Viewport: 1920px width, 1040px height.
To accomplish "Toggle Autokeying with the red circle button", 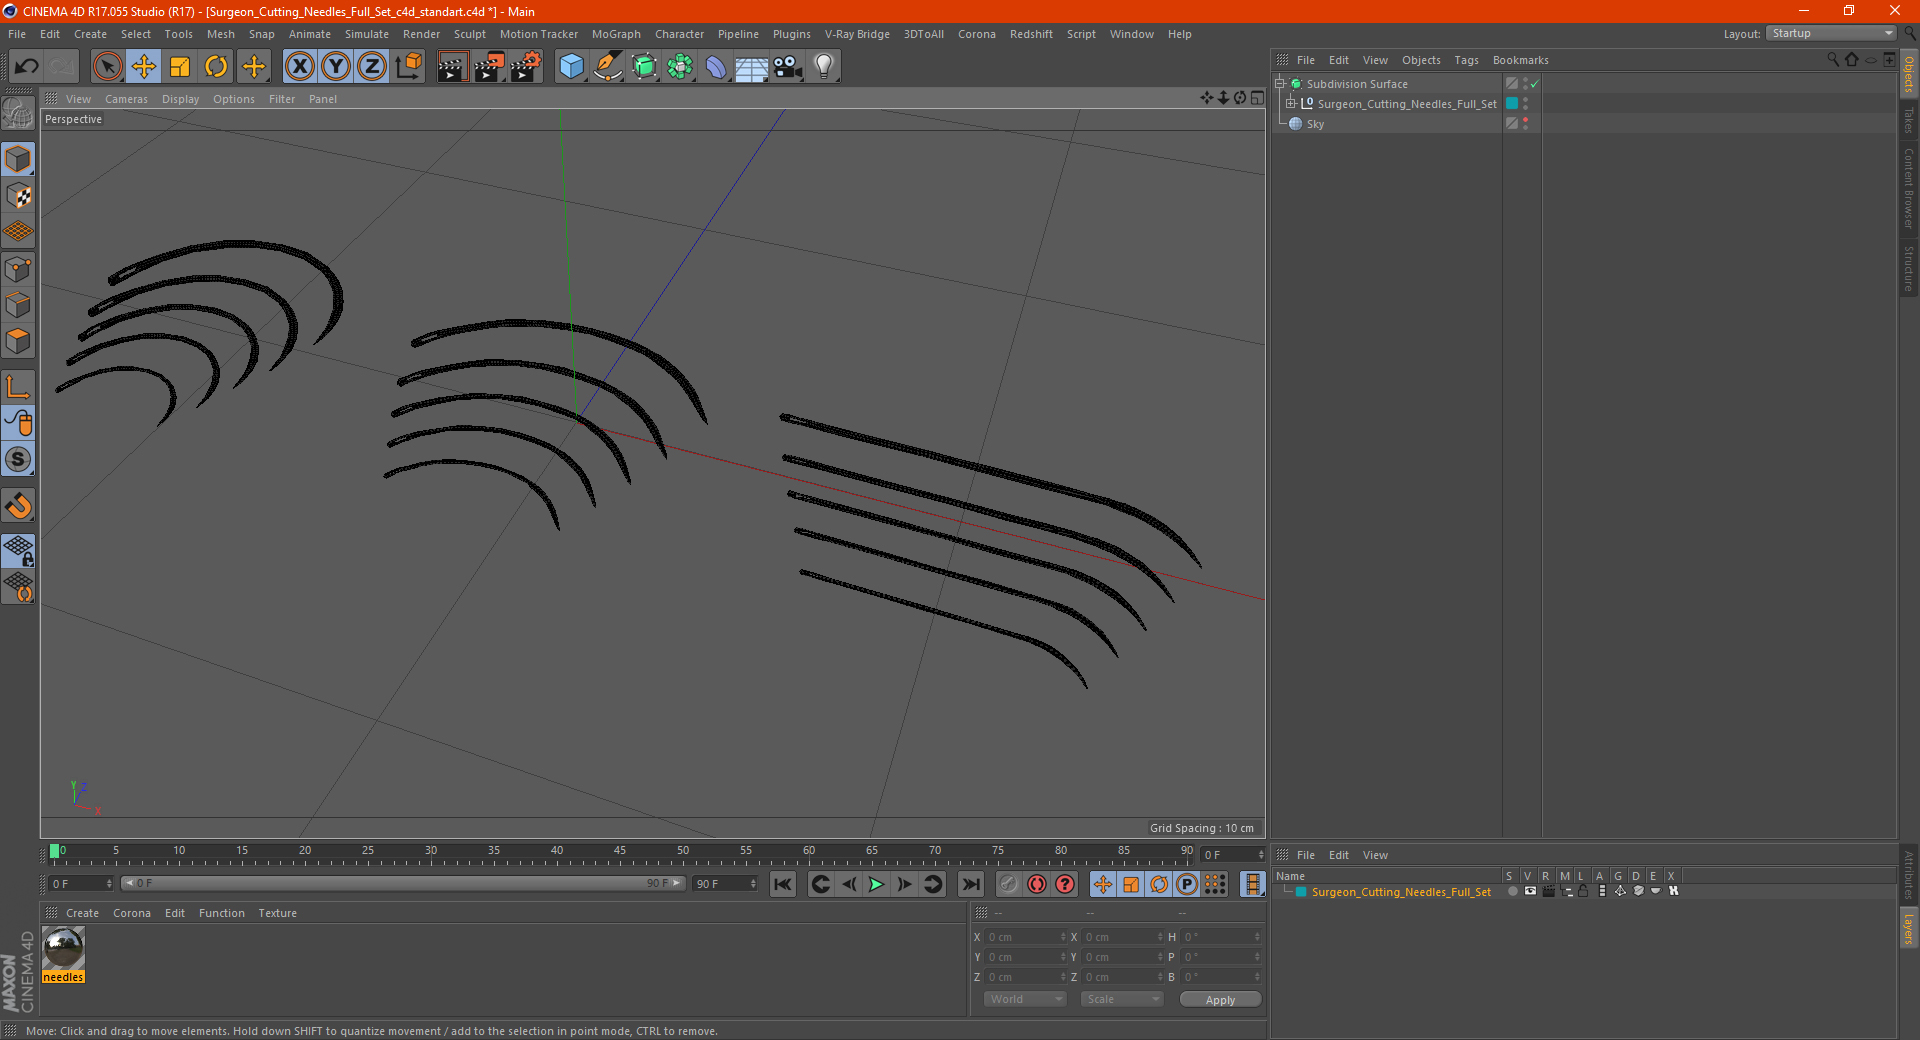I will pyautogui.click(x=1037, y=884).
